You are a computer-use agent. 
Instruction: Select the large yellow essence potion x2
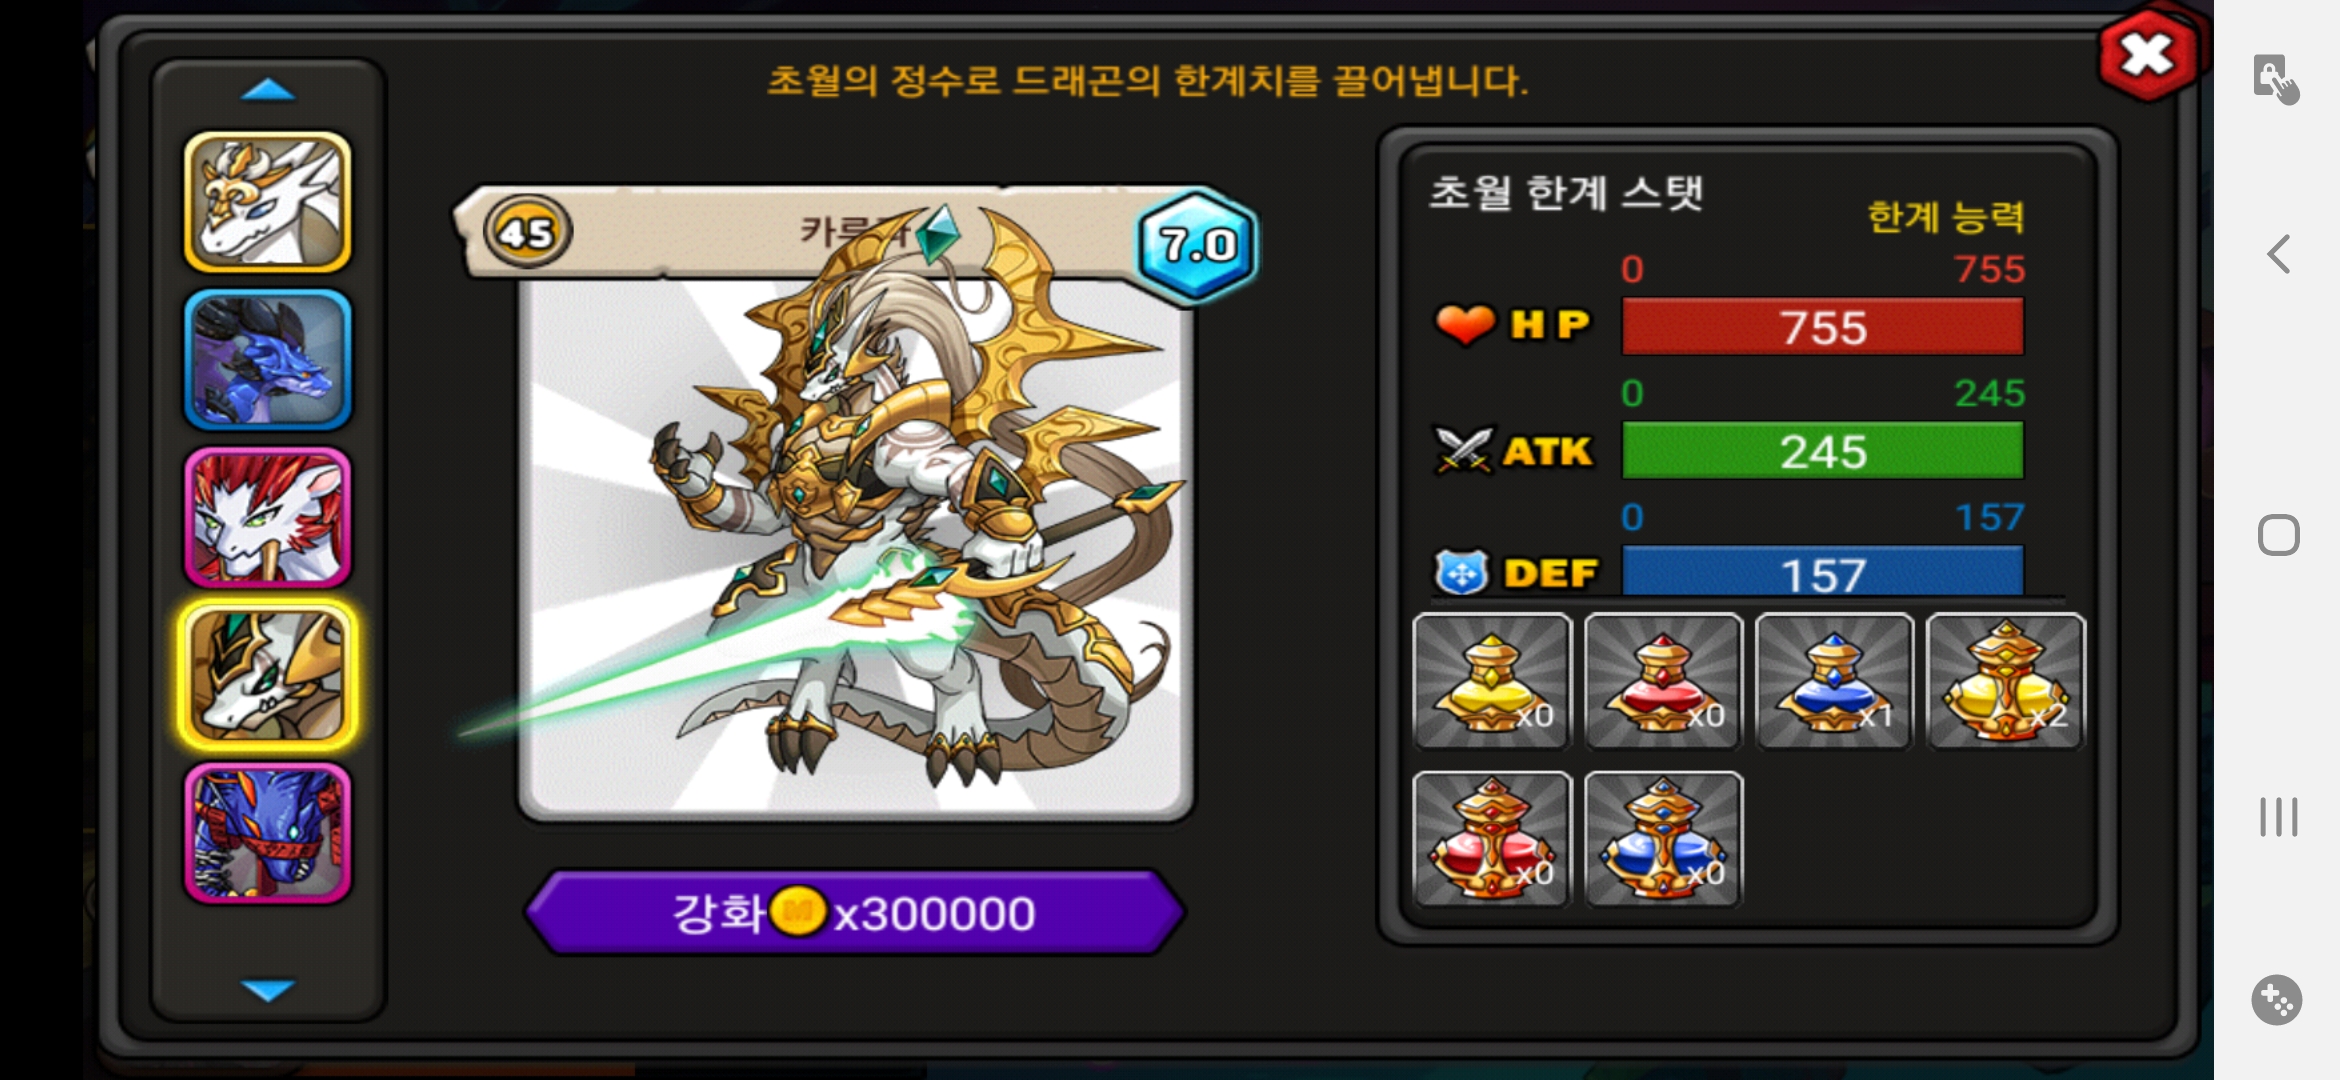pos(2006,681)
